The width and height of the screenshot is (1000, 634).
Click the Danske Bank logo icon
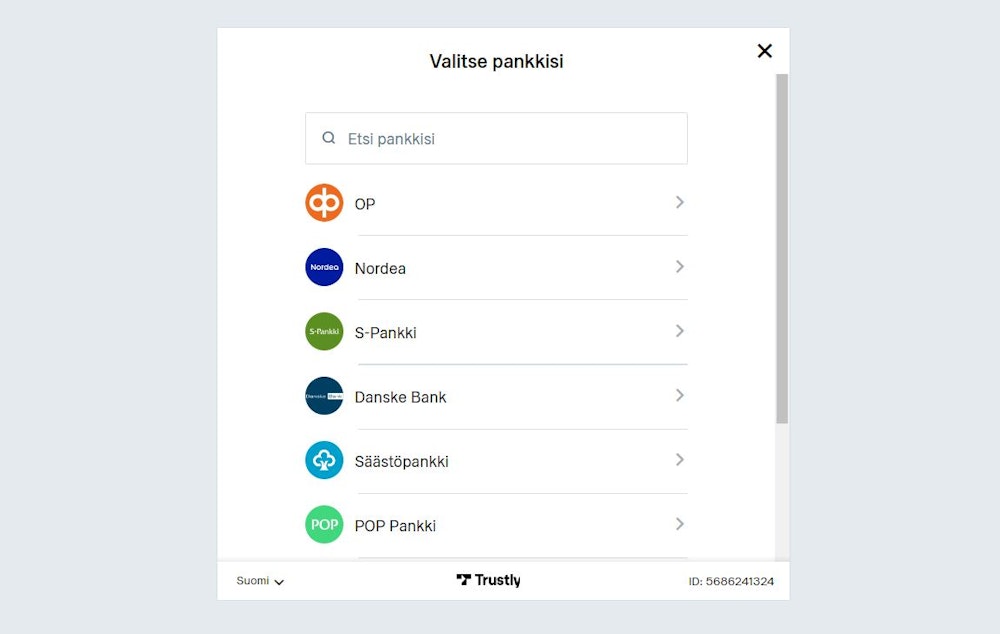tap(323, 395)
